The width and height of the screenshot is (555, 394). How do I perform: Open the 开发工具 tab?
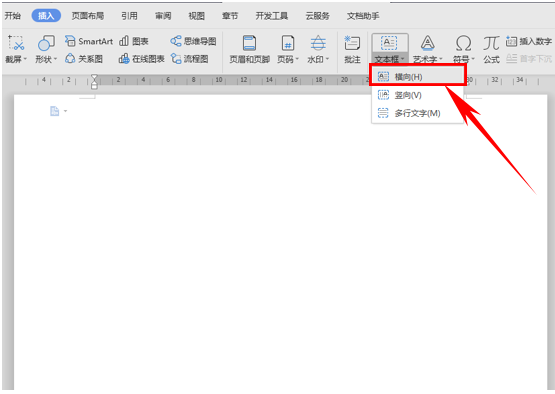(x=272, y=16)
